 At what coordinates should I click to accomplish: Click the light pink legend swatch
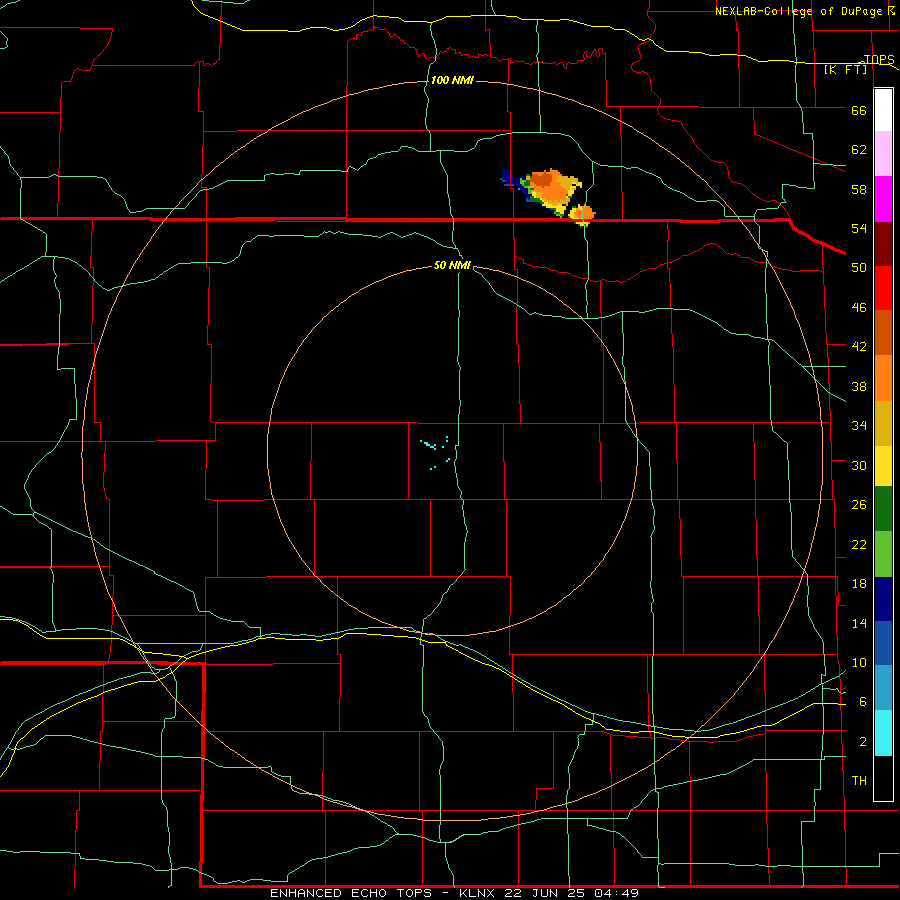(x=883, y=153)
